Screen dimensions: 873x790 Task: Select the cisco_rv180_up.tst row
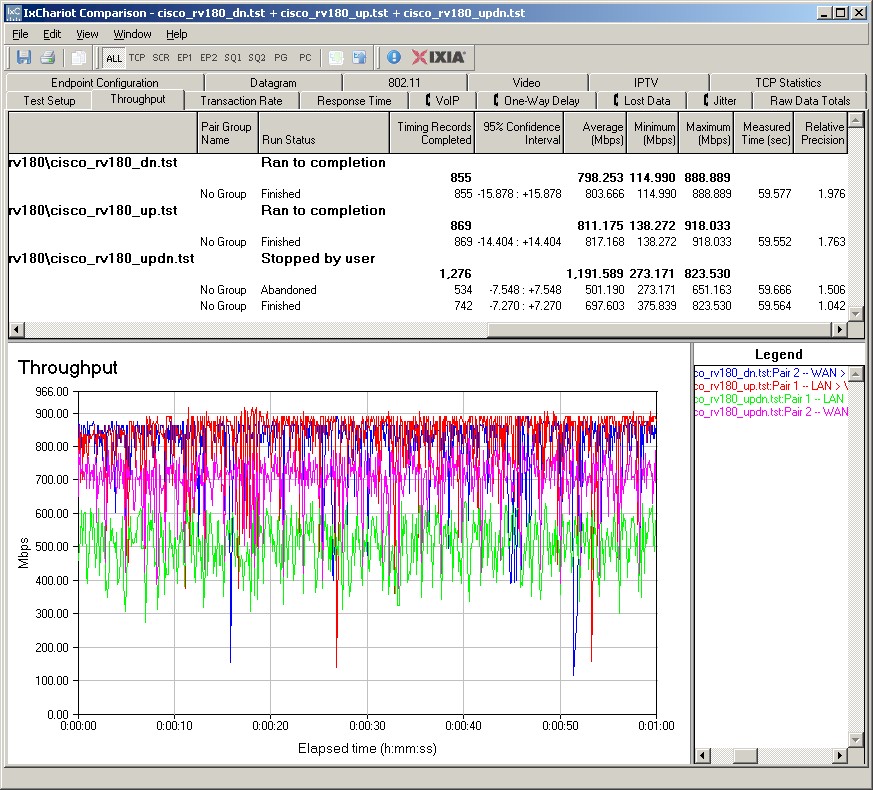pos(428,210)
